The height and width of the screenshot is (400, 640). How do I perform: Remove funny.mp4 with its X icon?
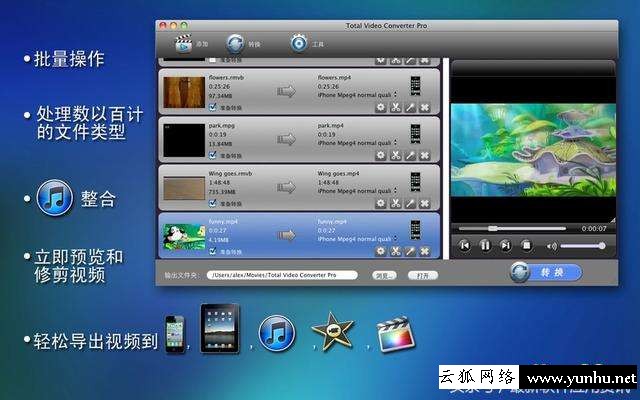pos(424,251)
